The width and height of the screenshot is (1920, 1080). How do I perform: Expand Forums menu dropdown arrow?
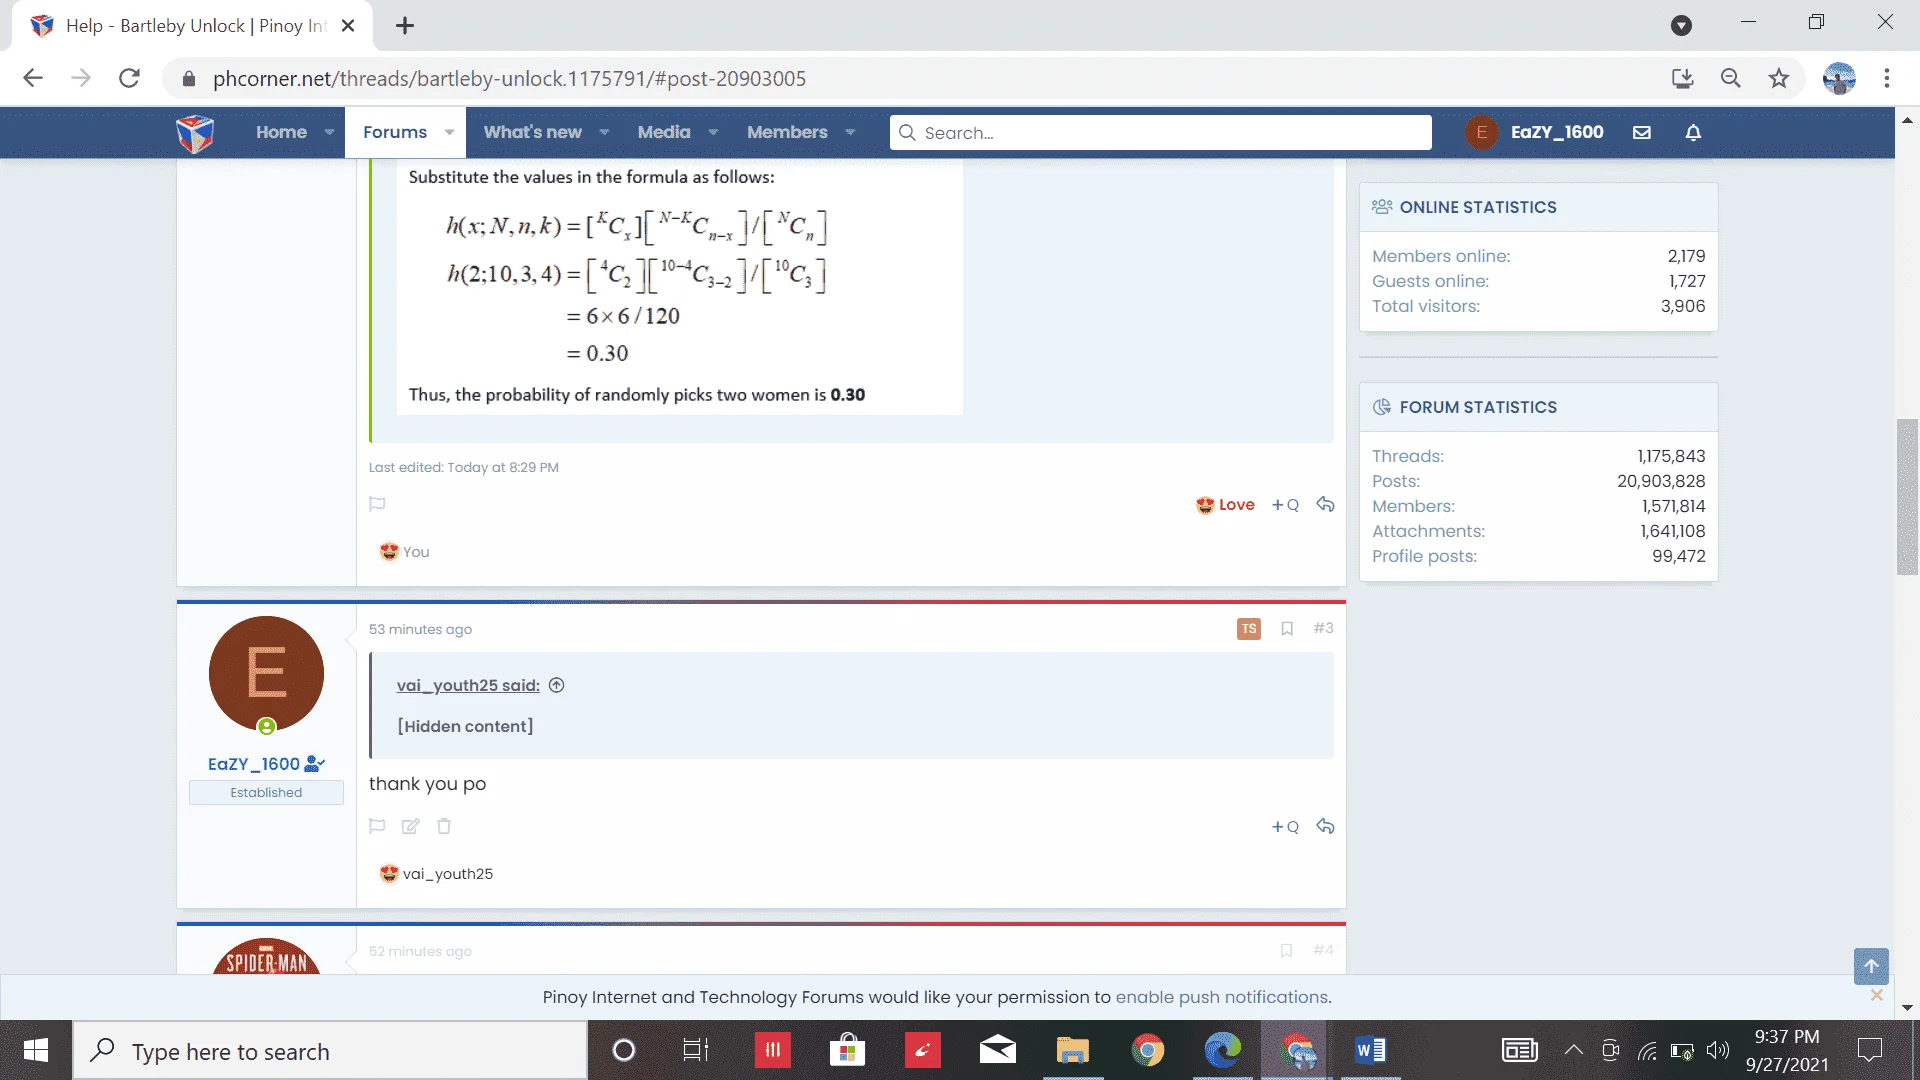click(x=449, y=132)
